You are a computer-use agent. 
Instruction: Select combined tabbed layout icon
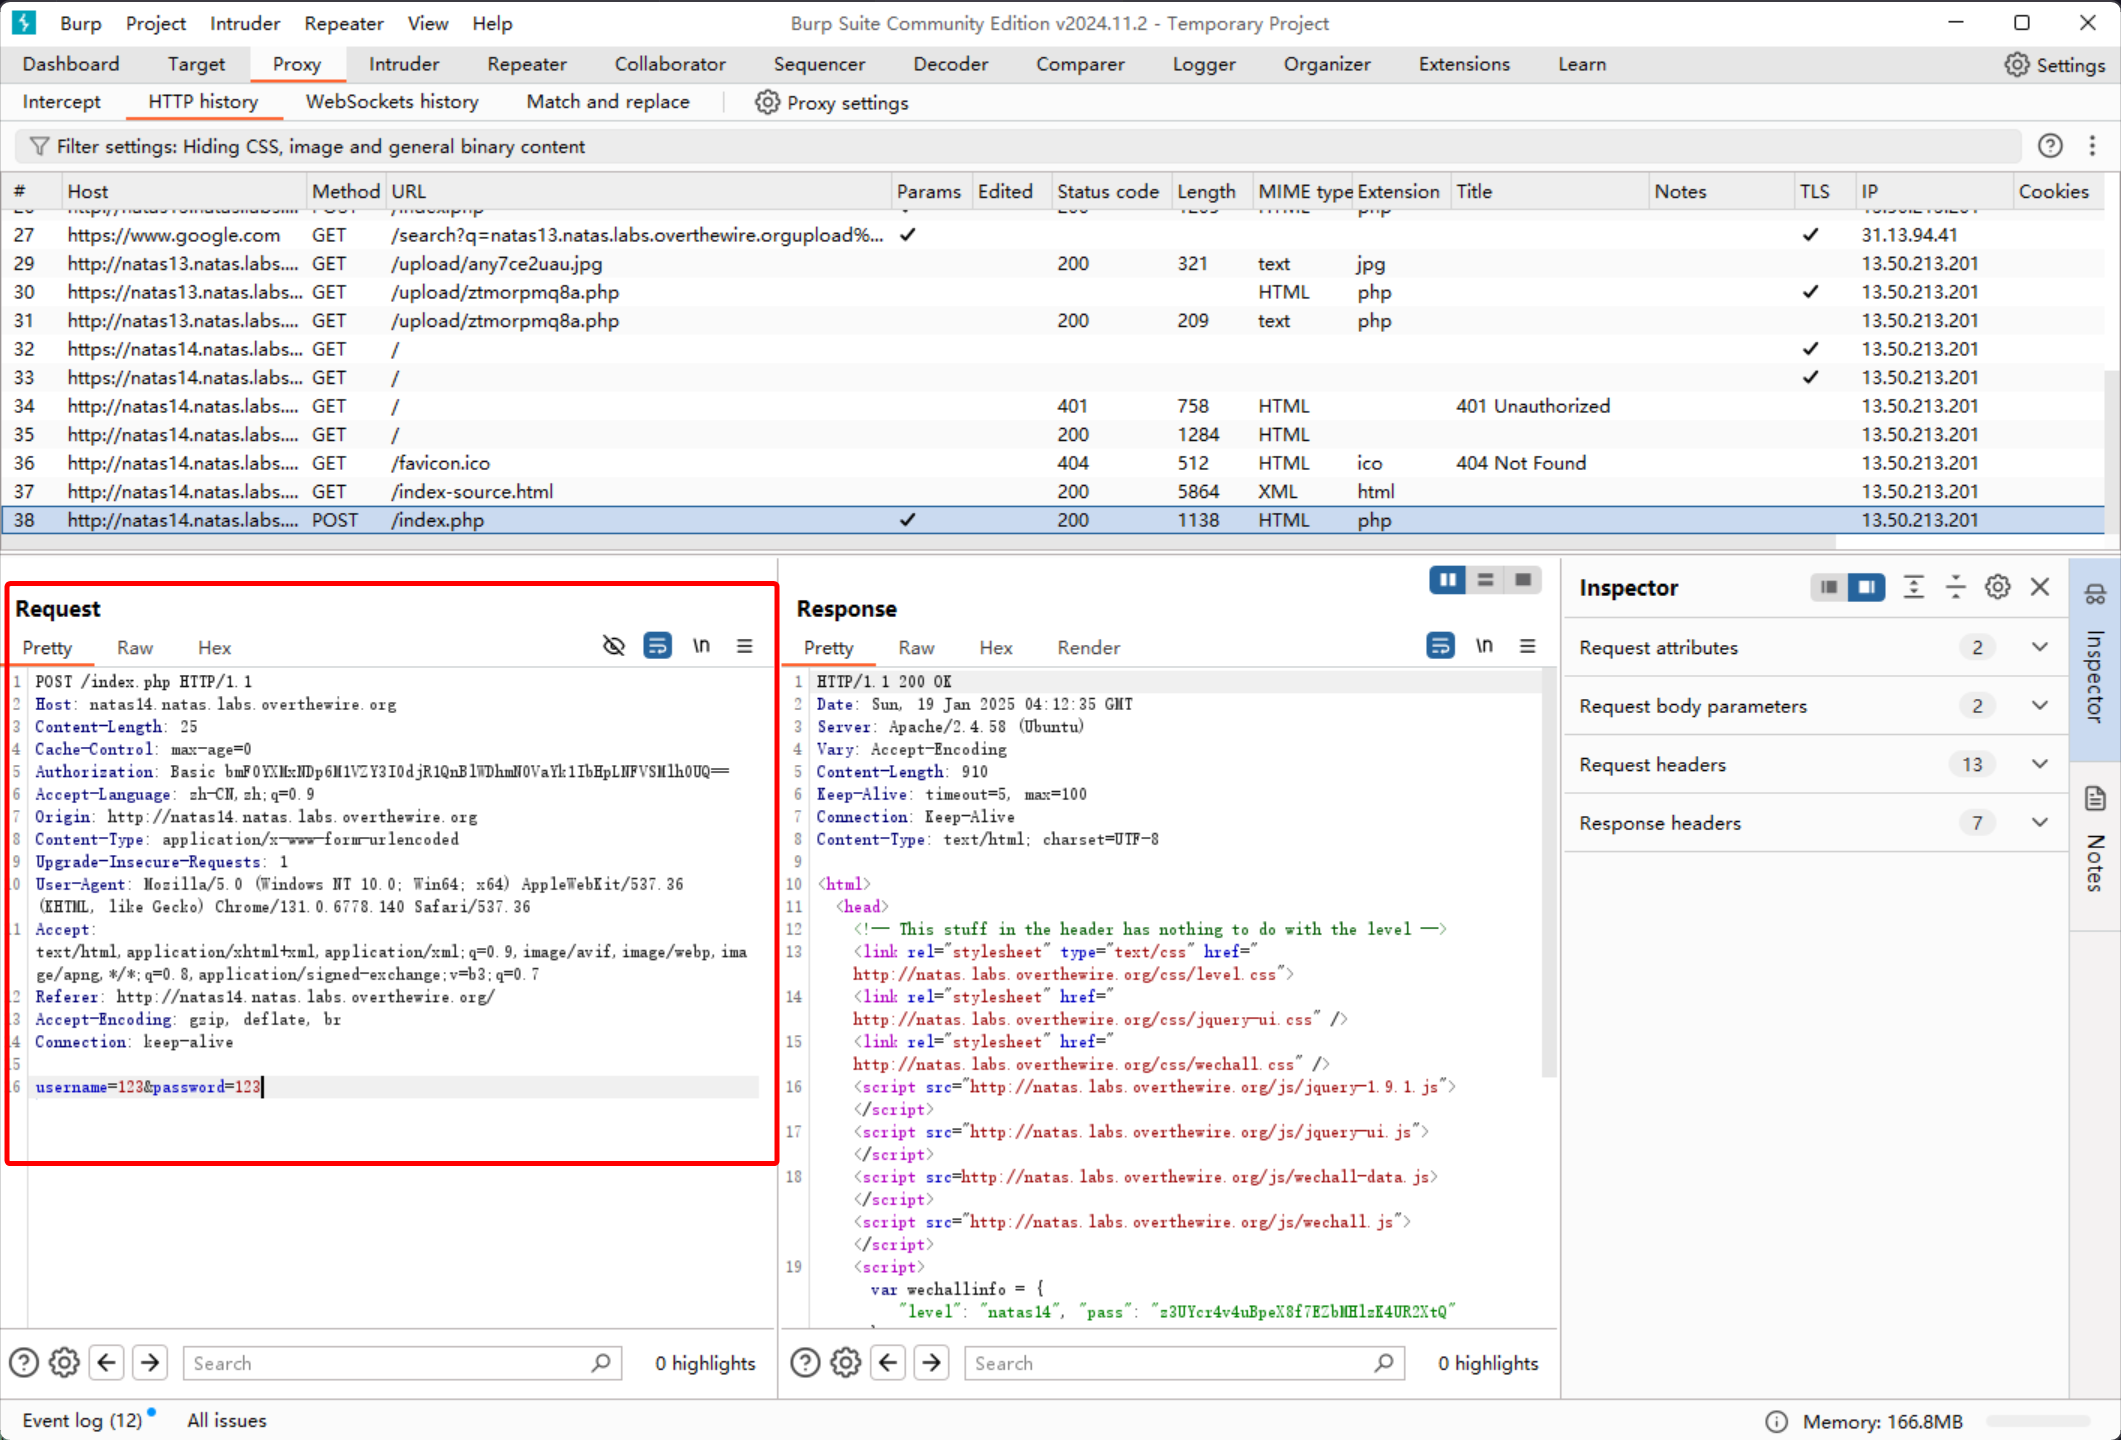pos(1523,580)
